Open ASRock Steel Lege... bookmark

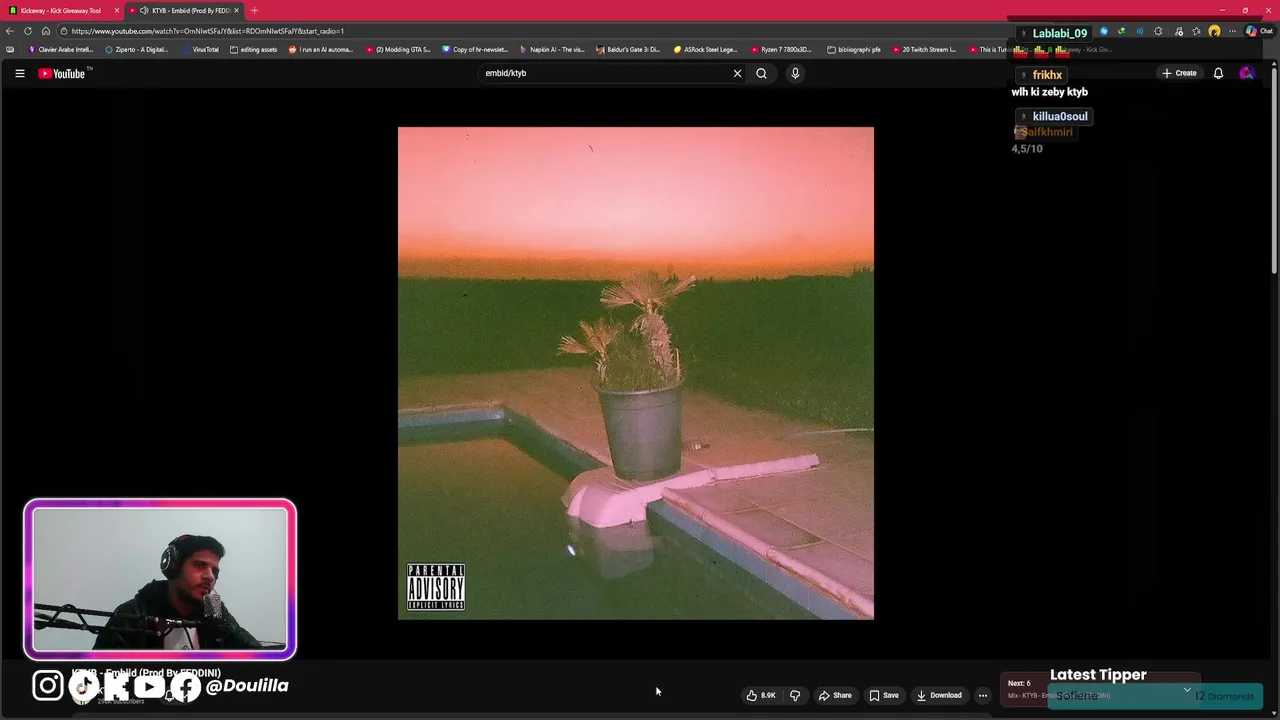click(705, 49)
